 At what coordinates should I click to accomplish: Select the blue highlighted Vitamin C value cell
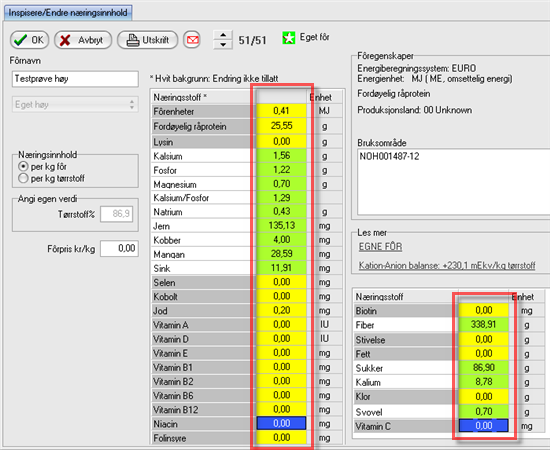click(x=483, y=426)
